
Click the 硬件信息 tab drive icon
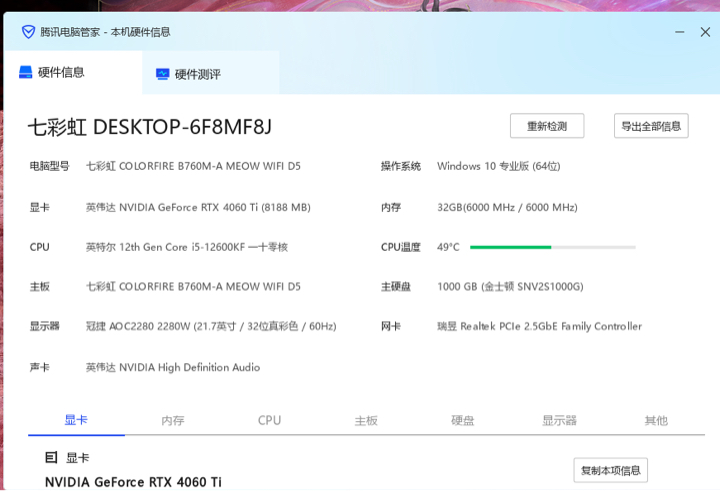click(x=25, y=72)
